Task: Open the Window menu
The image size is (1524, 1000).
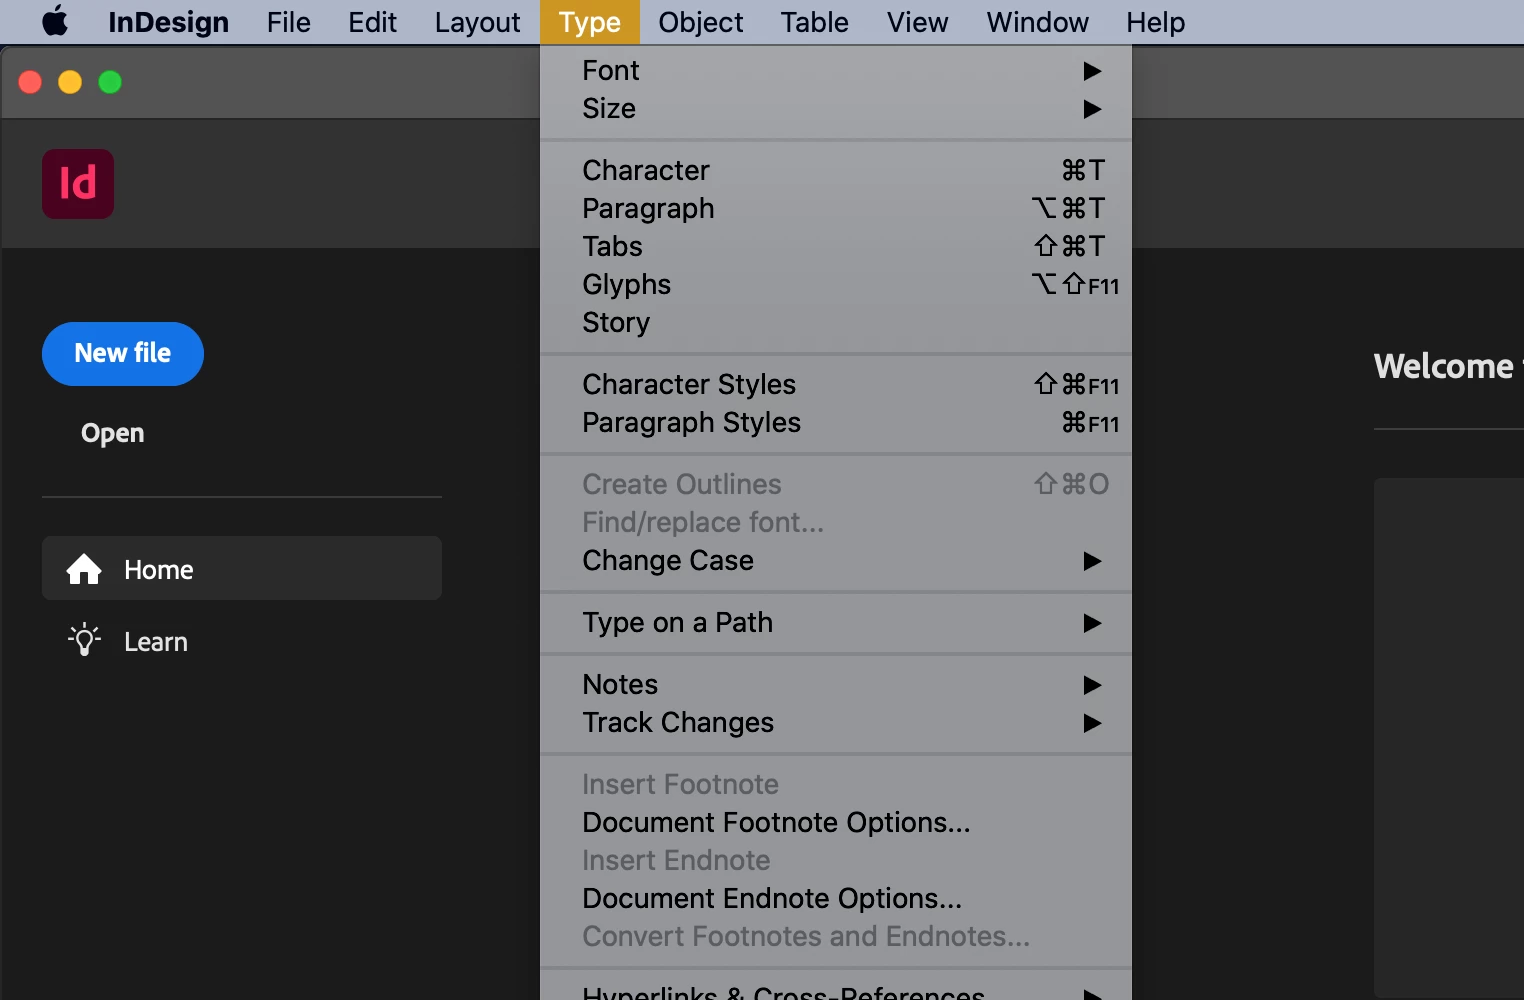Action: 1037,22
